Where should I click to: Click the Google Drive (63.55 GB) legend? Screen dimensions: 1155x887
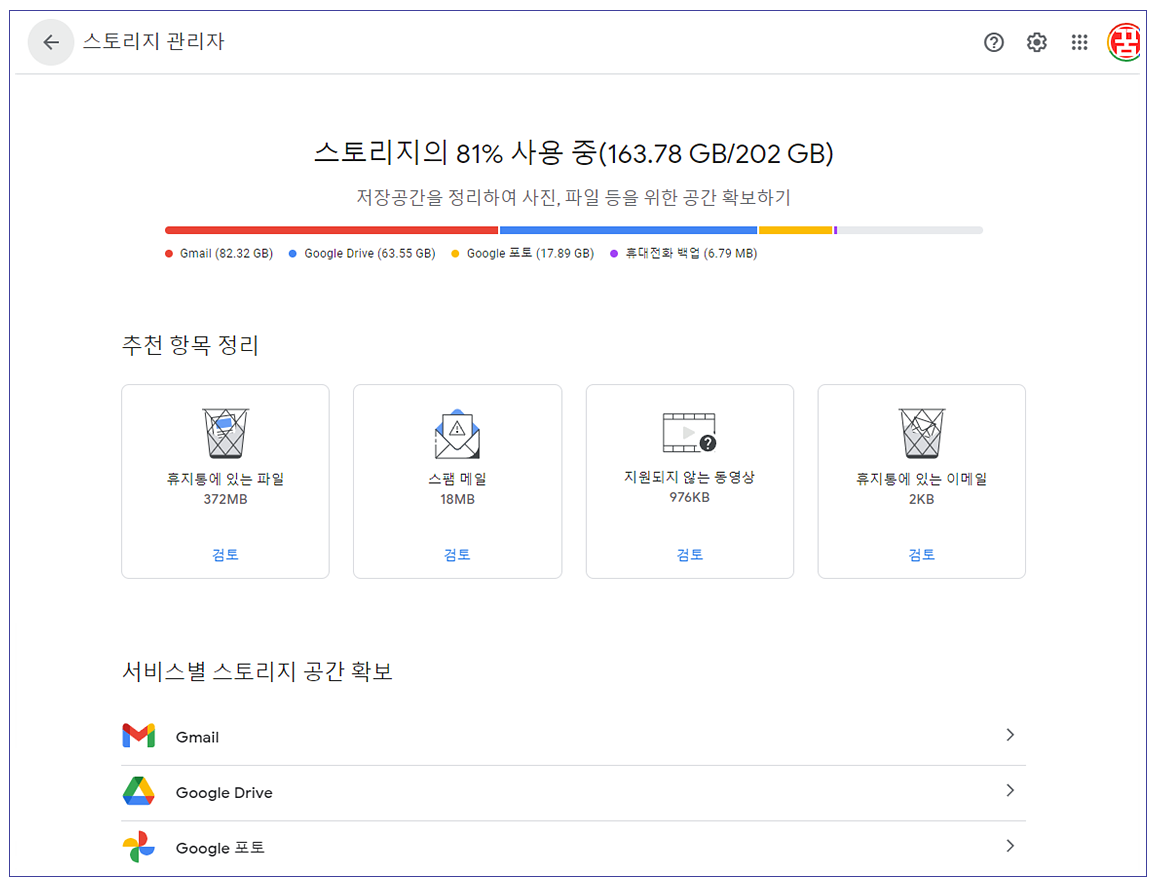coord(362,253)
